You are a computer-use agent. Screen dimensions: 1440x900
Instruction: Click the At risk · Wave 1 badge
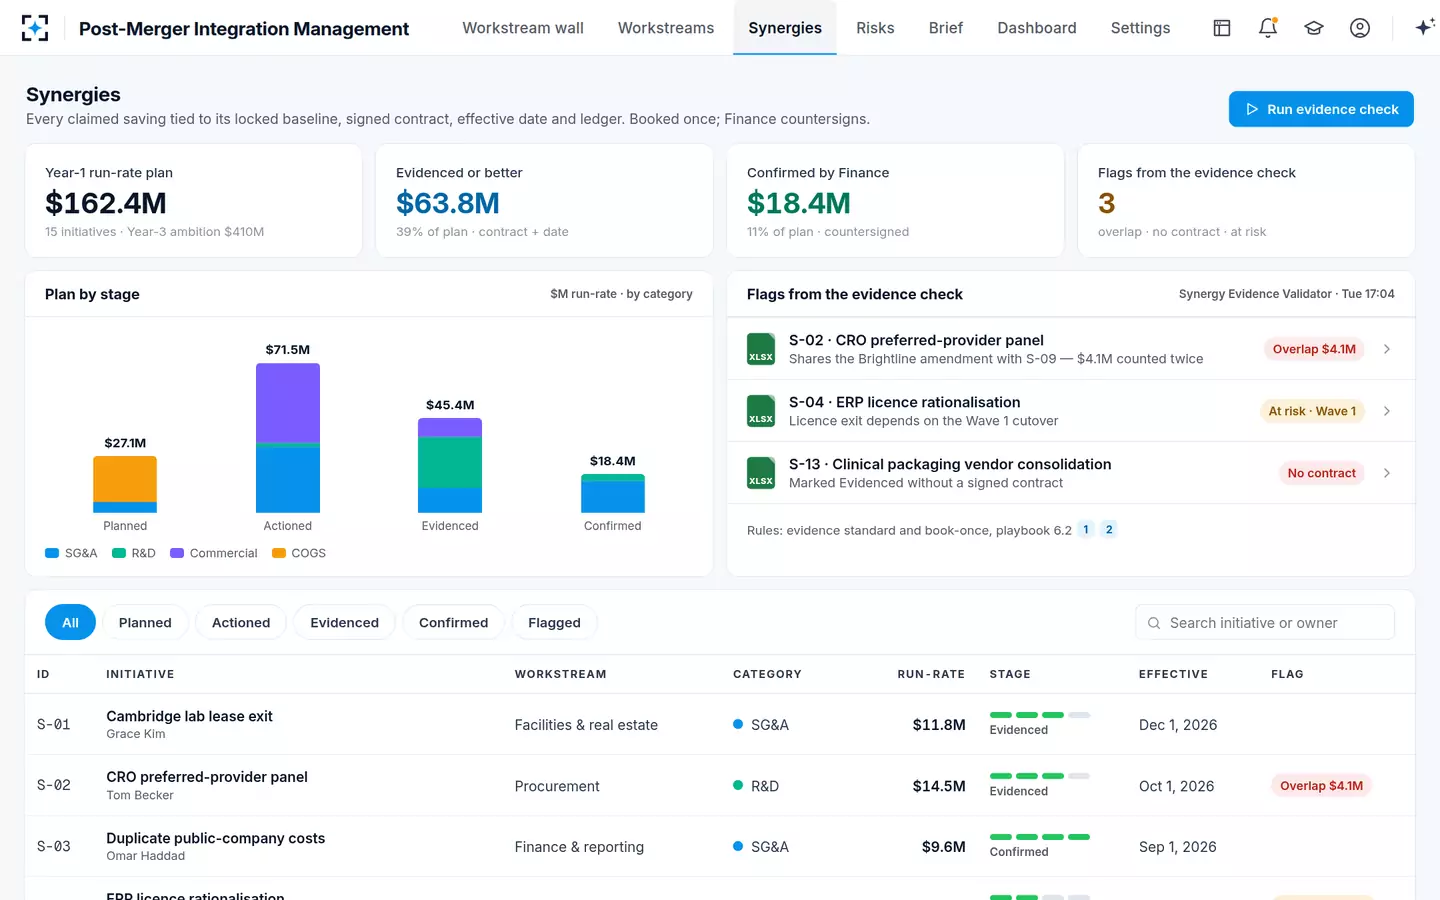point(1312,411)
